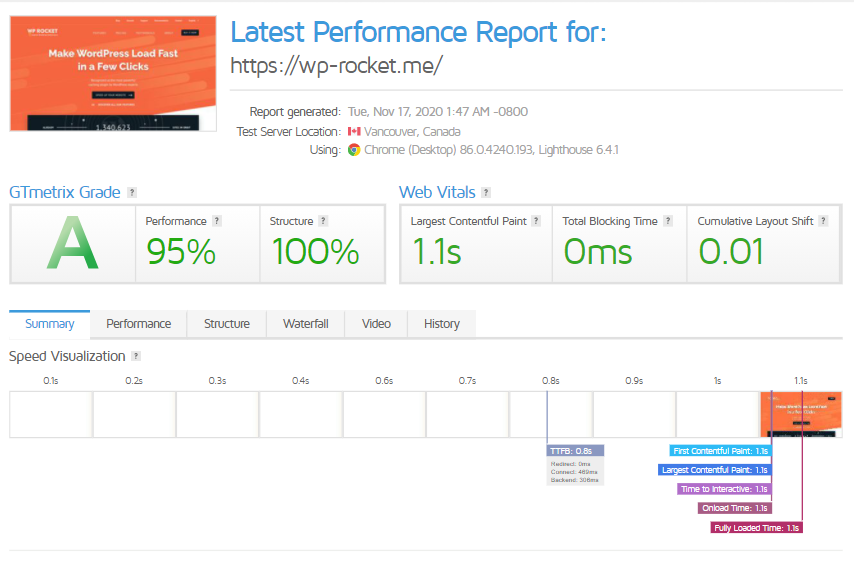This screenshot has height=563, width=854.
Task: Click the Time to Interactive: 1.1s marker
Action: [x=724, y=489]
